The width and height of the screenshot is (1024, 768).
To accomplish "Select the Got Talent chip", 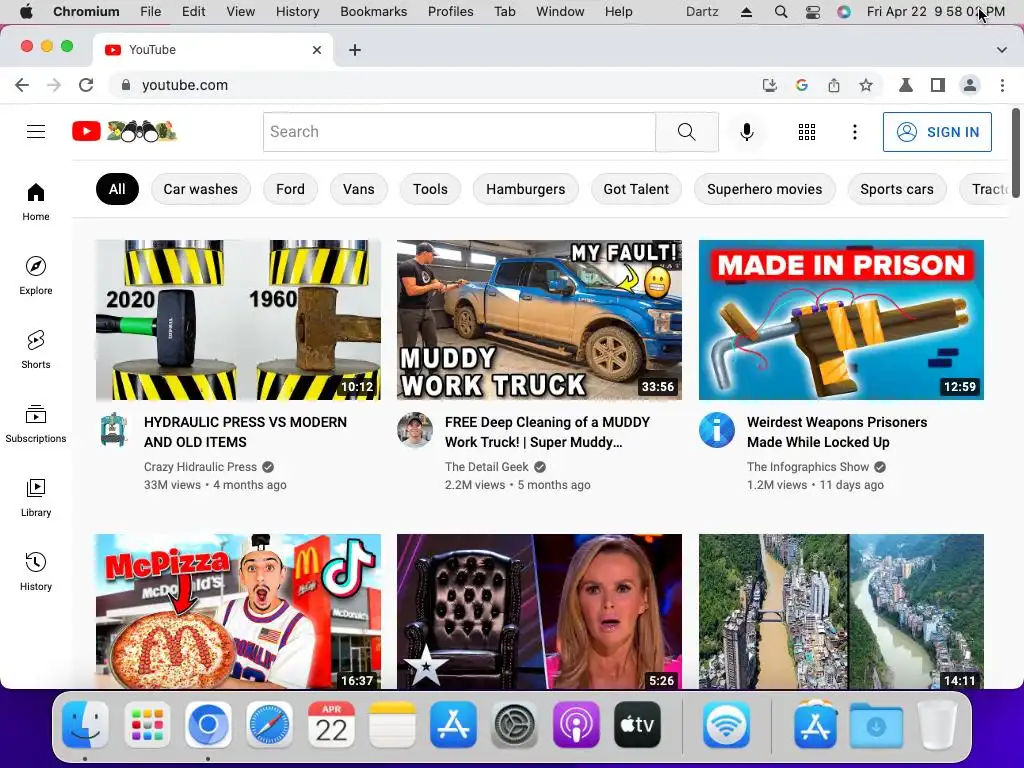I will (x=636, y=189).
